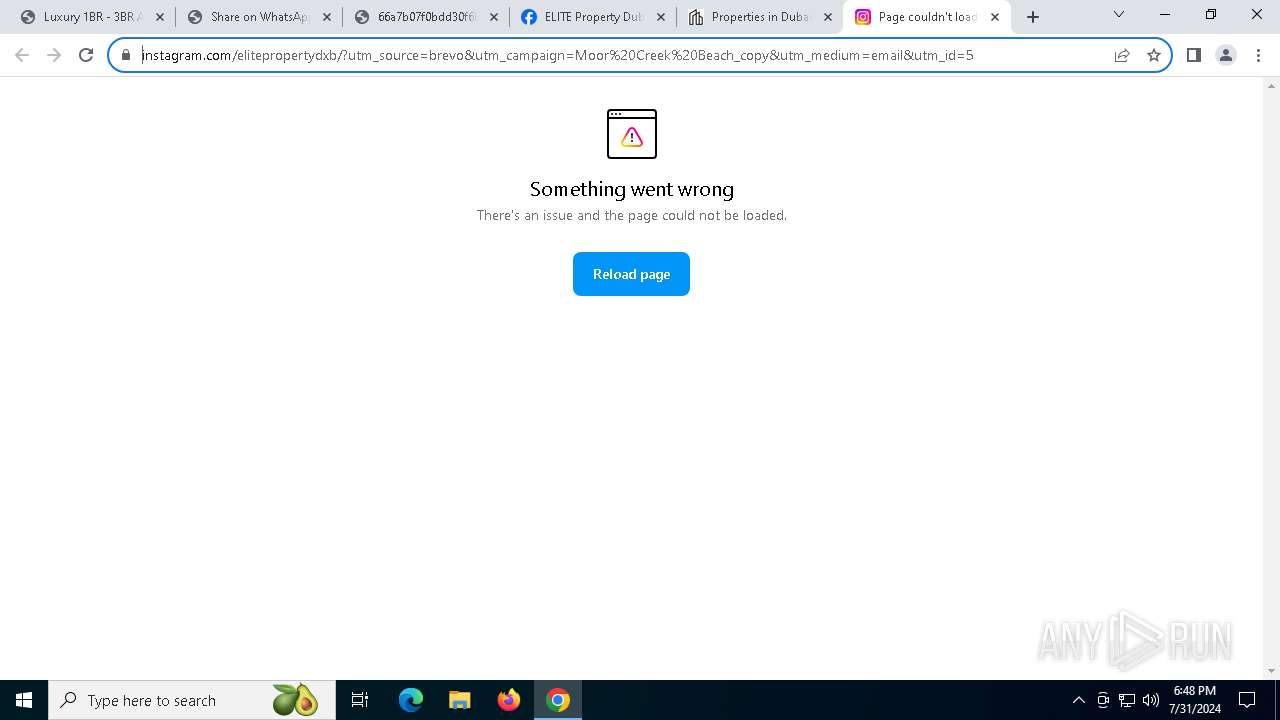The width and height of the screenshot is (1280, 720).
Task: Open the Chrome three-dot menu
Action: point(1257,55)
